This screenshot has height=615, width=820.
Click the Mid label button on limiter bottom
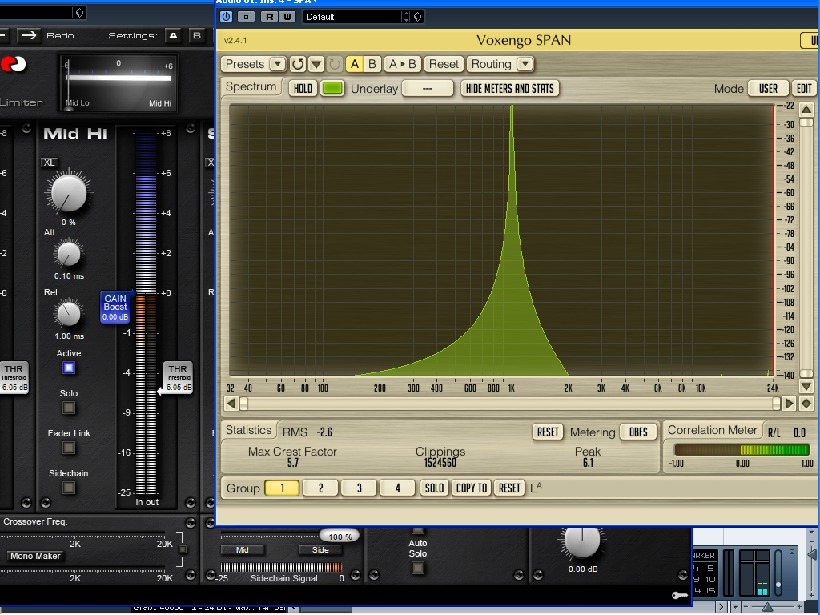tap(242, 550)
